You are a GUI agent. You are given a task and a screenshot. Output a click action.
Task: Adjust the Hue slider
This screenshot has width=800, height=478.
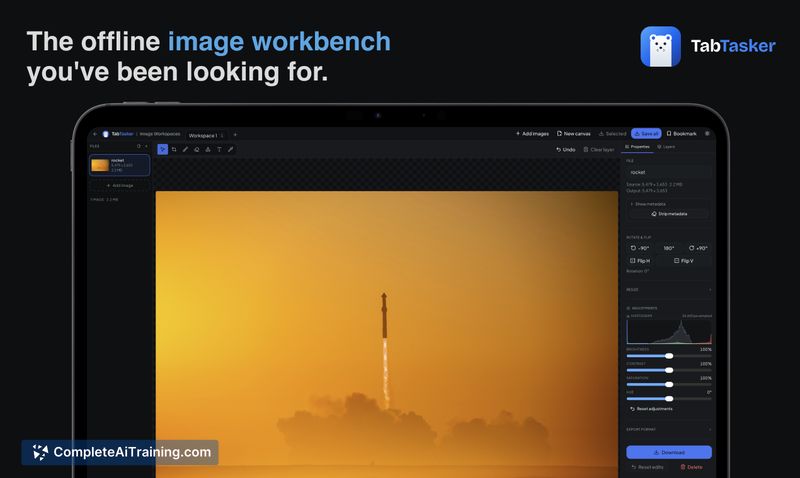pos(669,399)
